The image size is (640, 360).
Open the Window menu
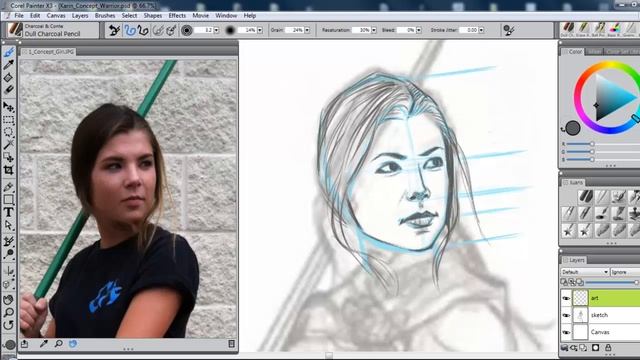click(226, 16)
